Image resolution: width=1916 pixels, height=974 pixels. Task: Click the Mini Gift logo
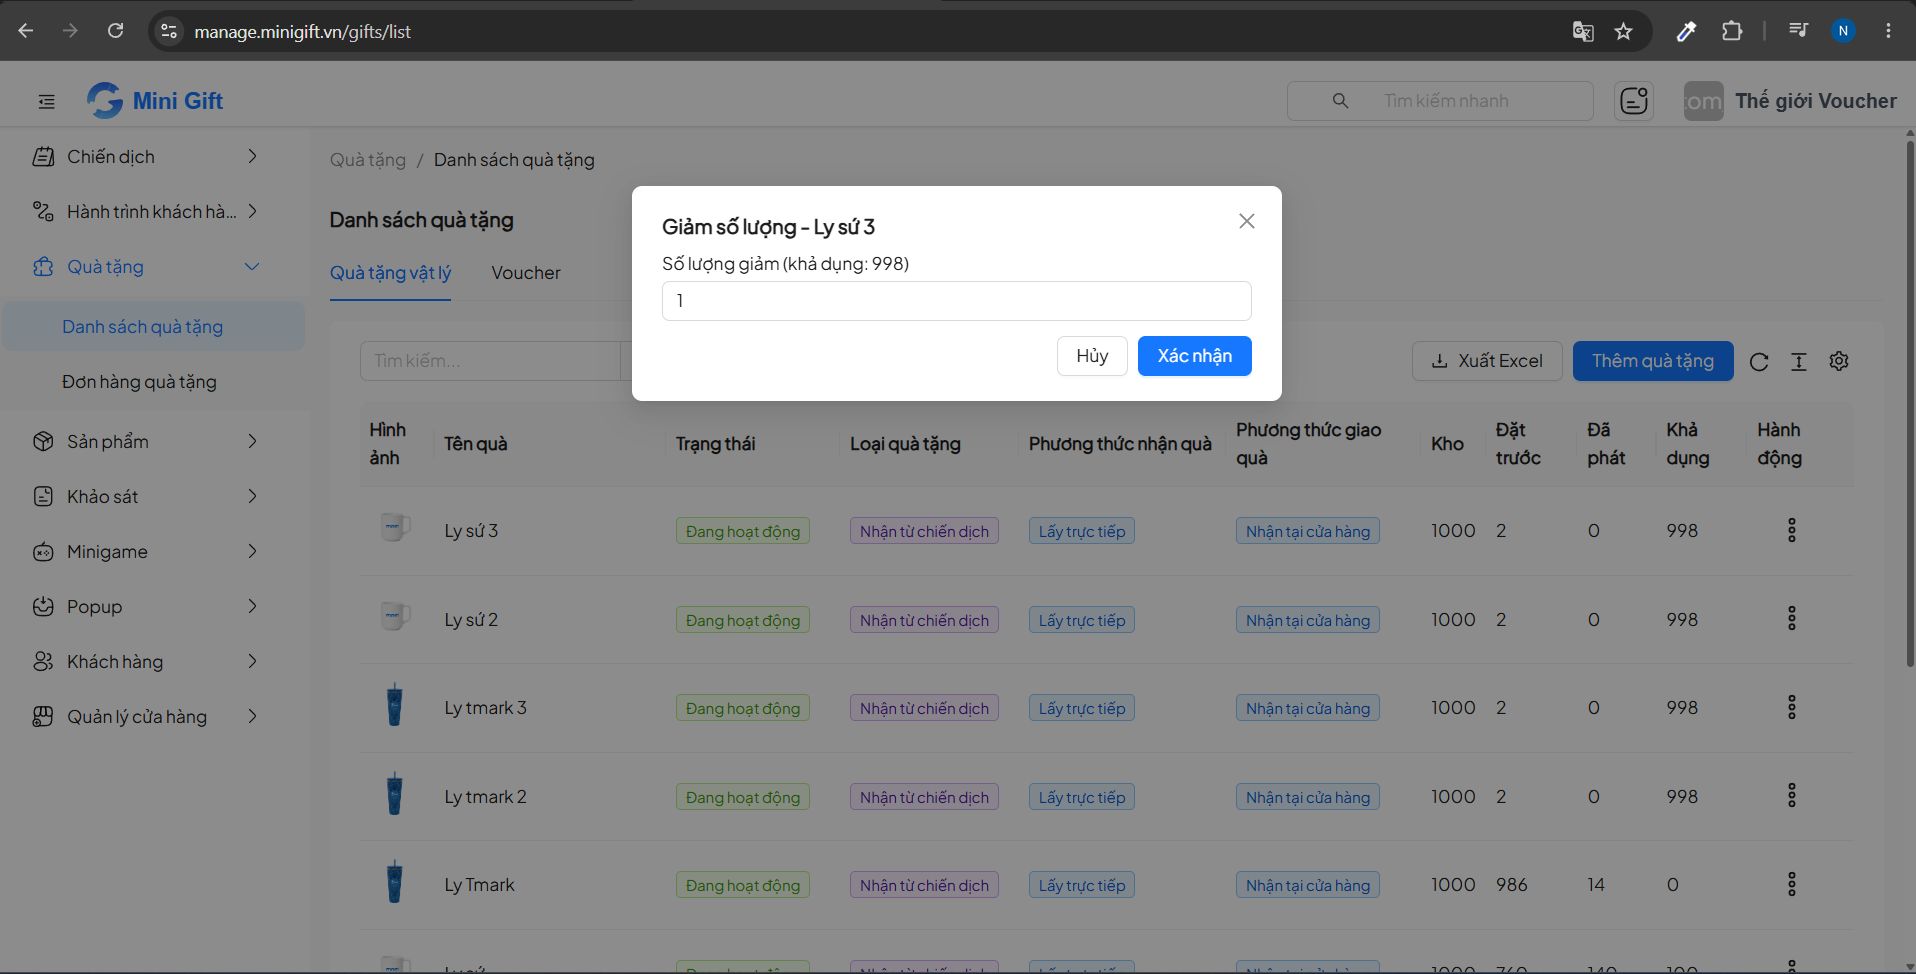pos(155,101)
